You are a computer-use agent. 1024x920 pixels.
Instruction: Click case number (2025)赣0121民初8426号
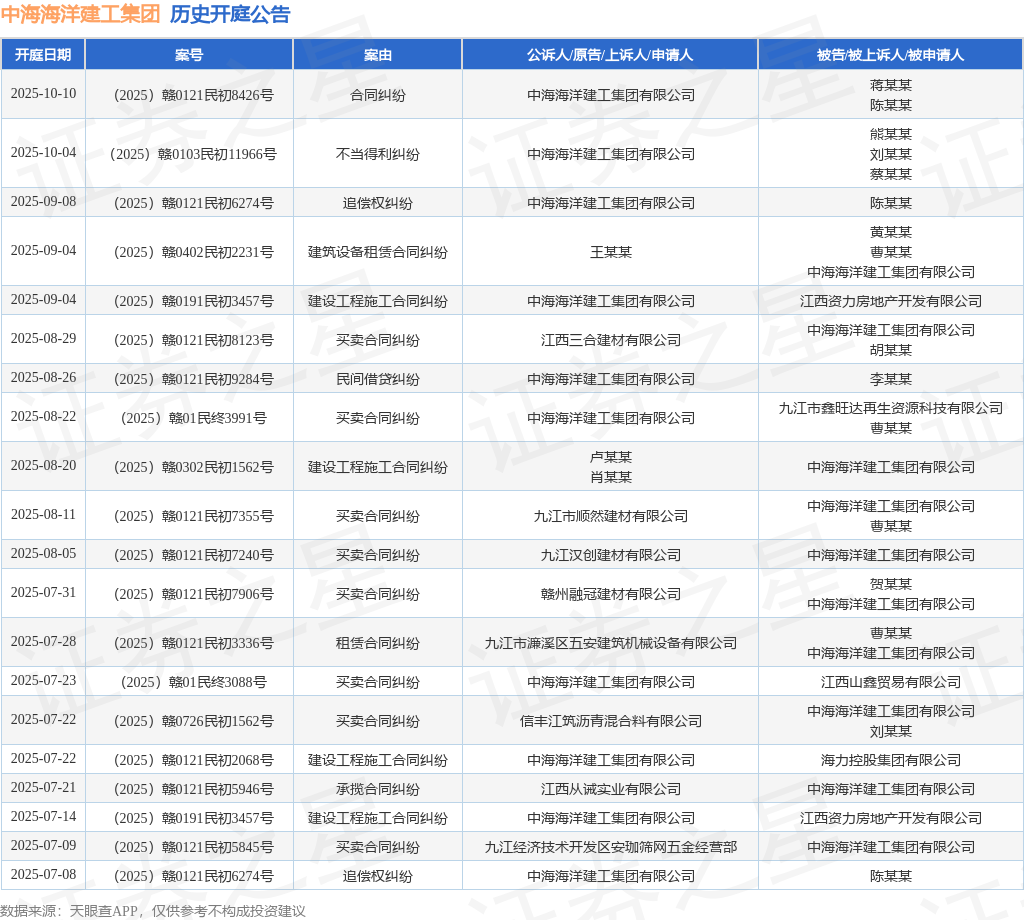coord(193,95)
